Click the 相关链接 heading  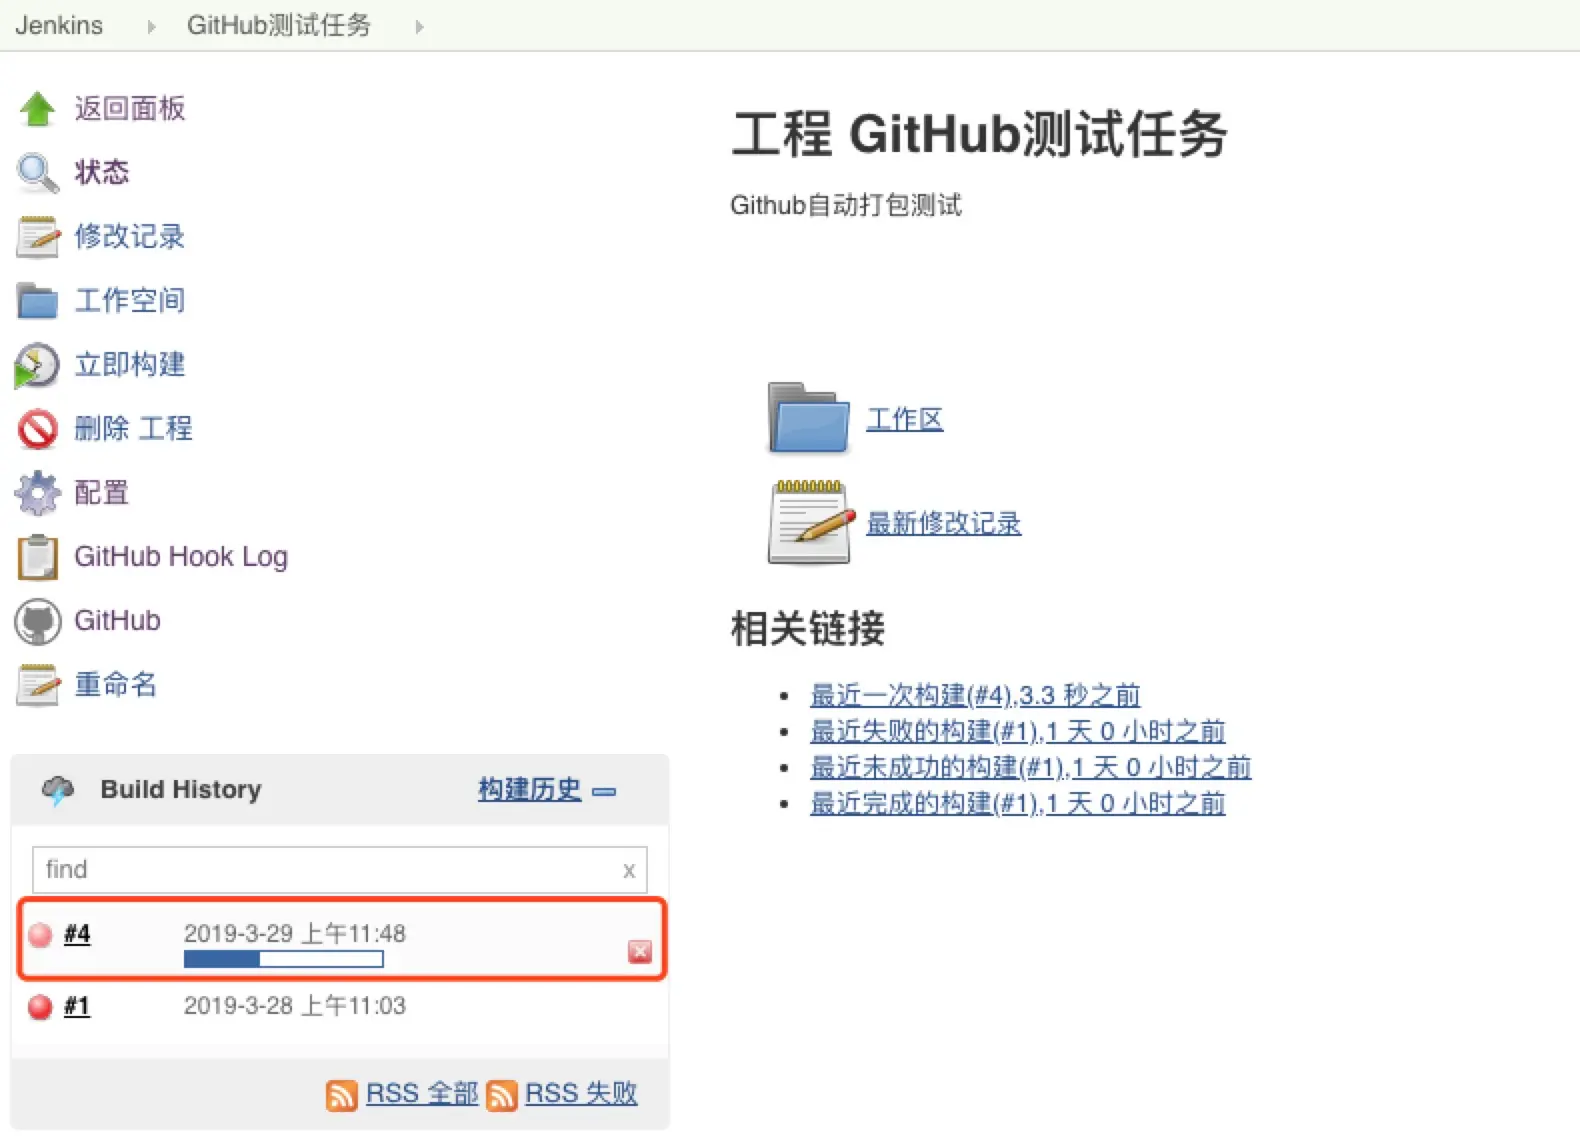click(x=808, y=628)
